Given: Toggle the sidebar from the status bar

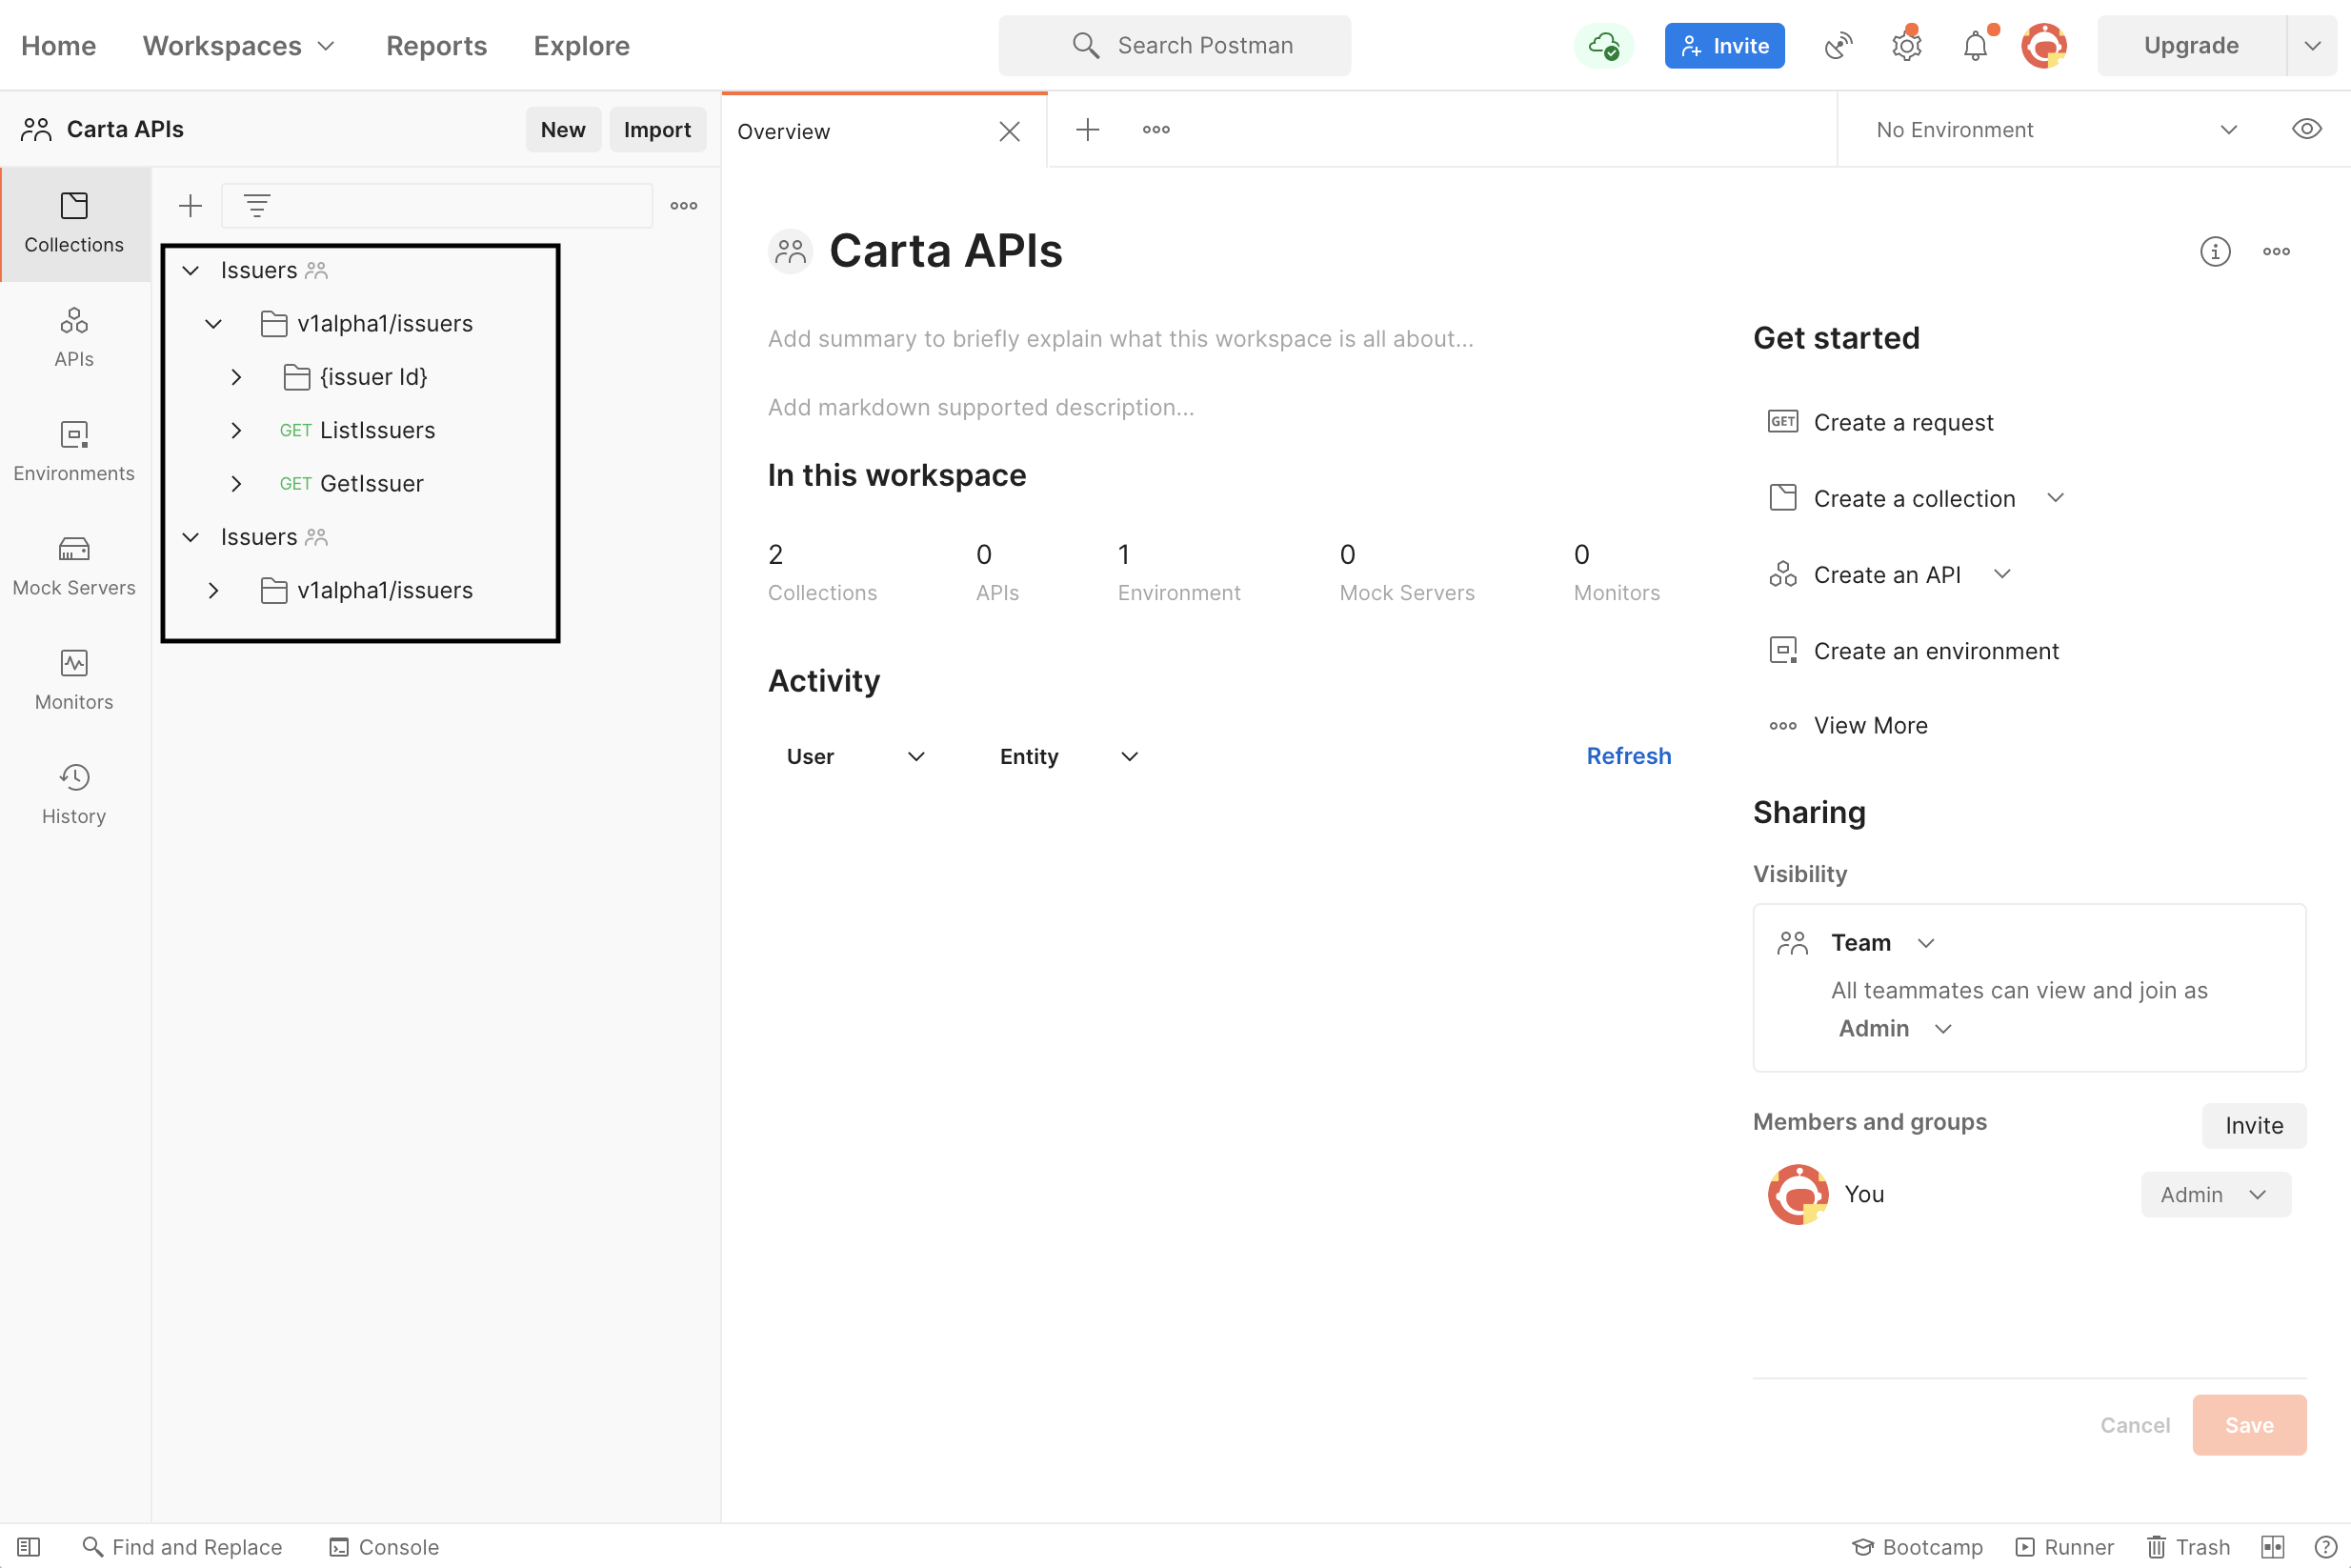Looking at the screenshot, I should tap(29, 1547).
